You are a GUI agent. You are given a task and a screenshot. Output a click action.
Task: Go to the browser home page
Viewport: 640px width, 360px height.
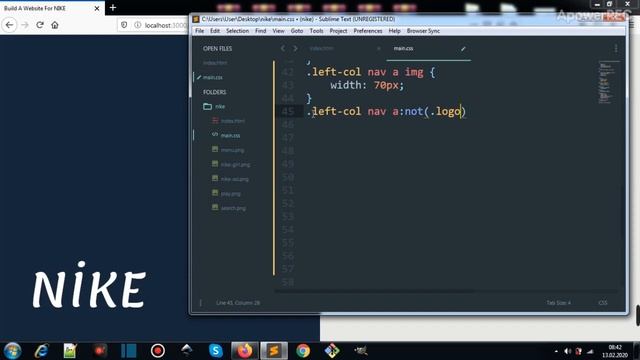tap(55, 25)
